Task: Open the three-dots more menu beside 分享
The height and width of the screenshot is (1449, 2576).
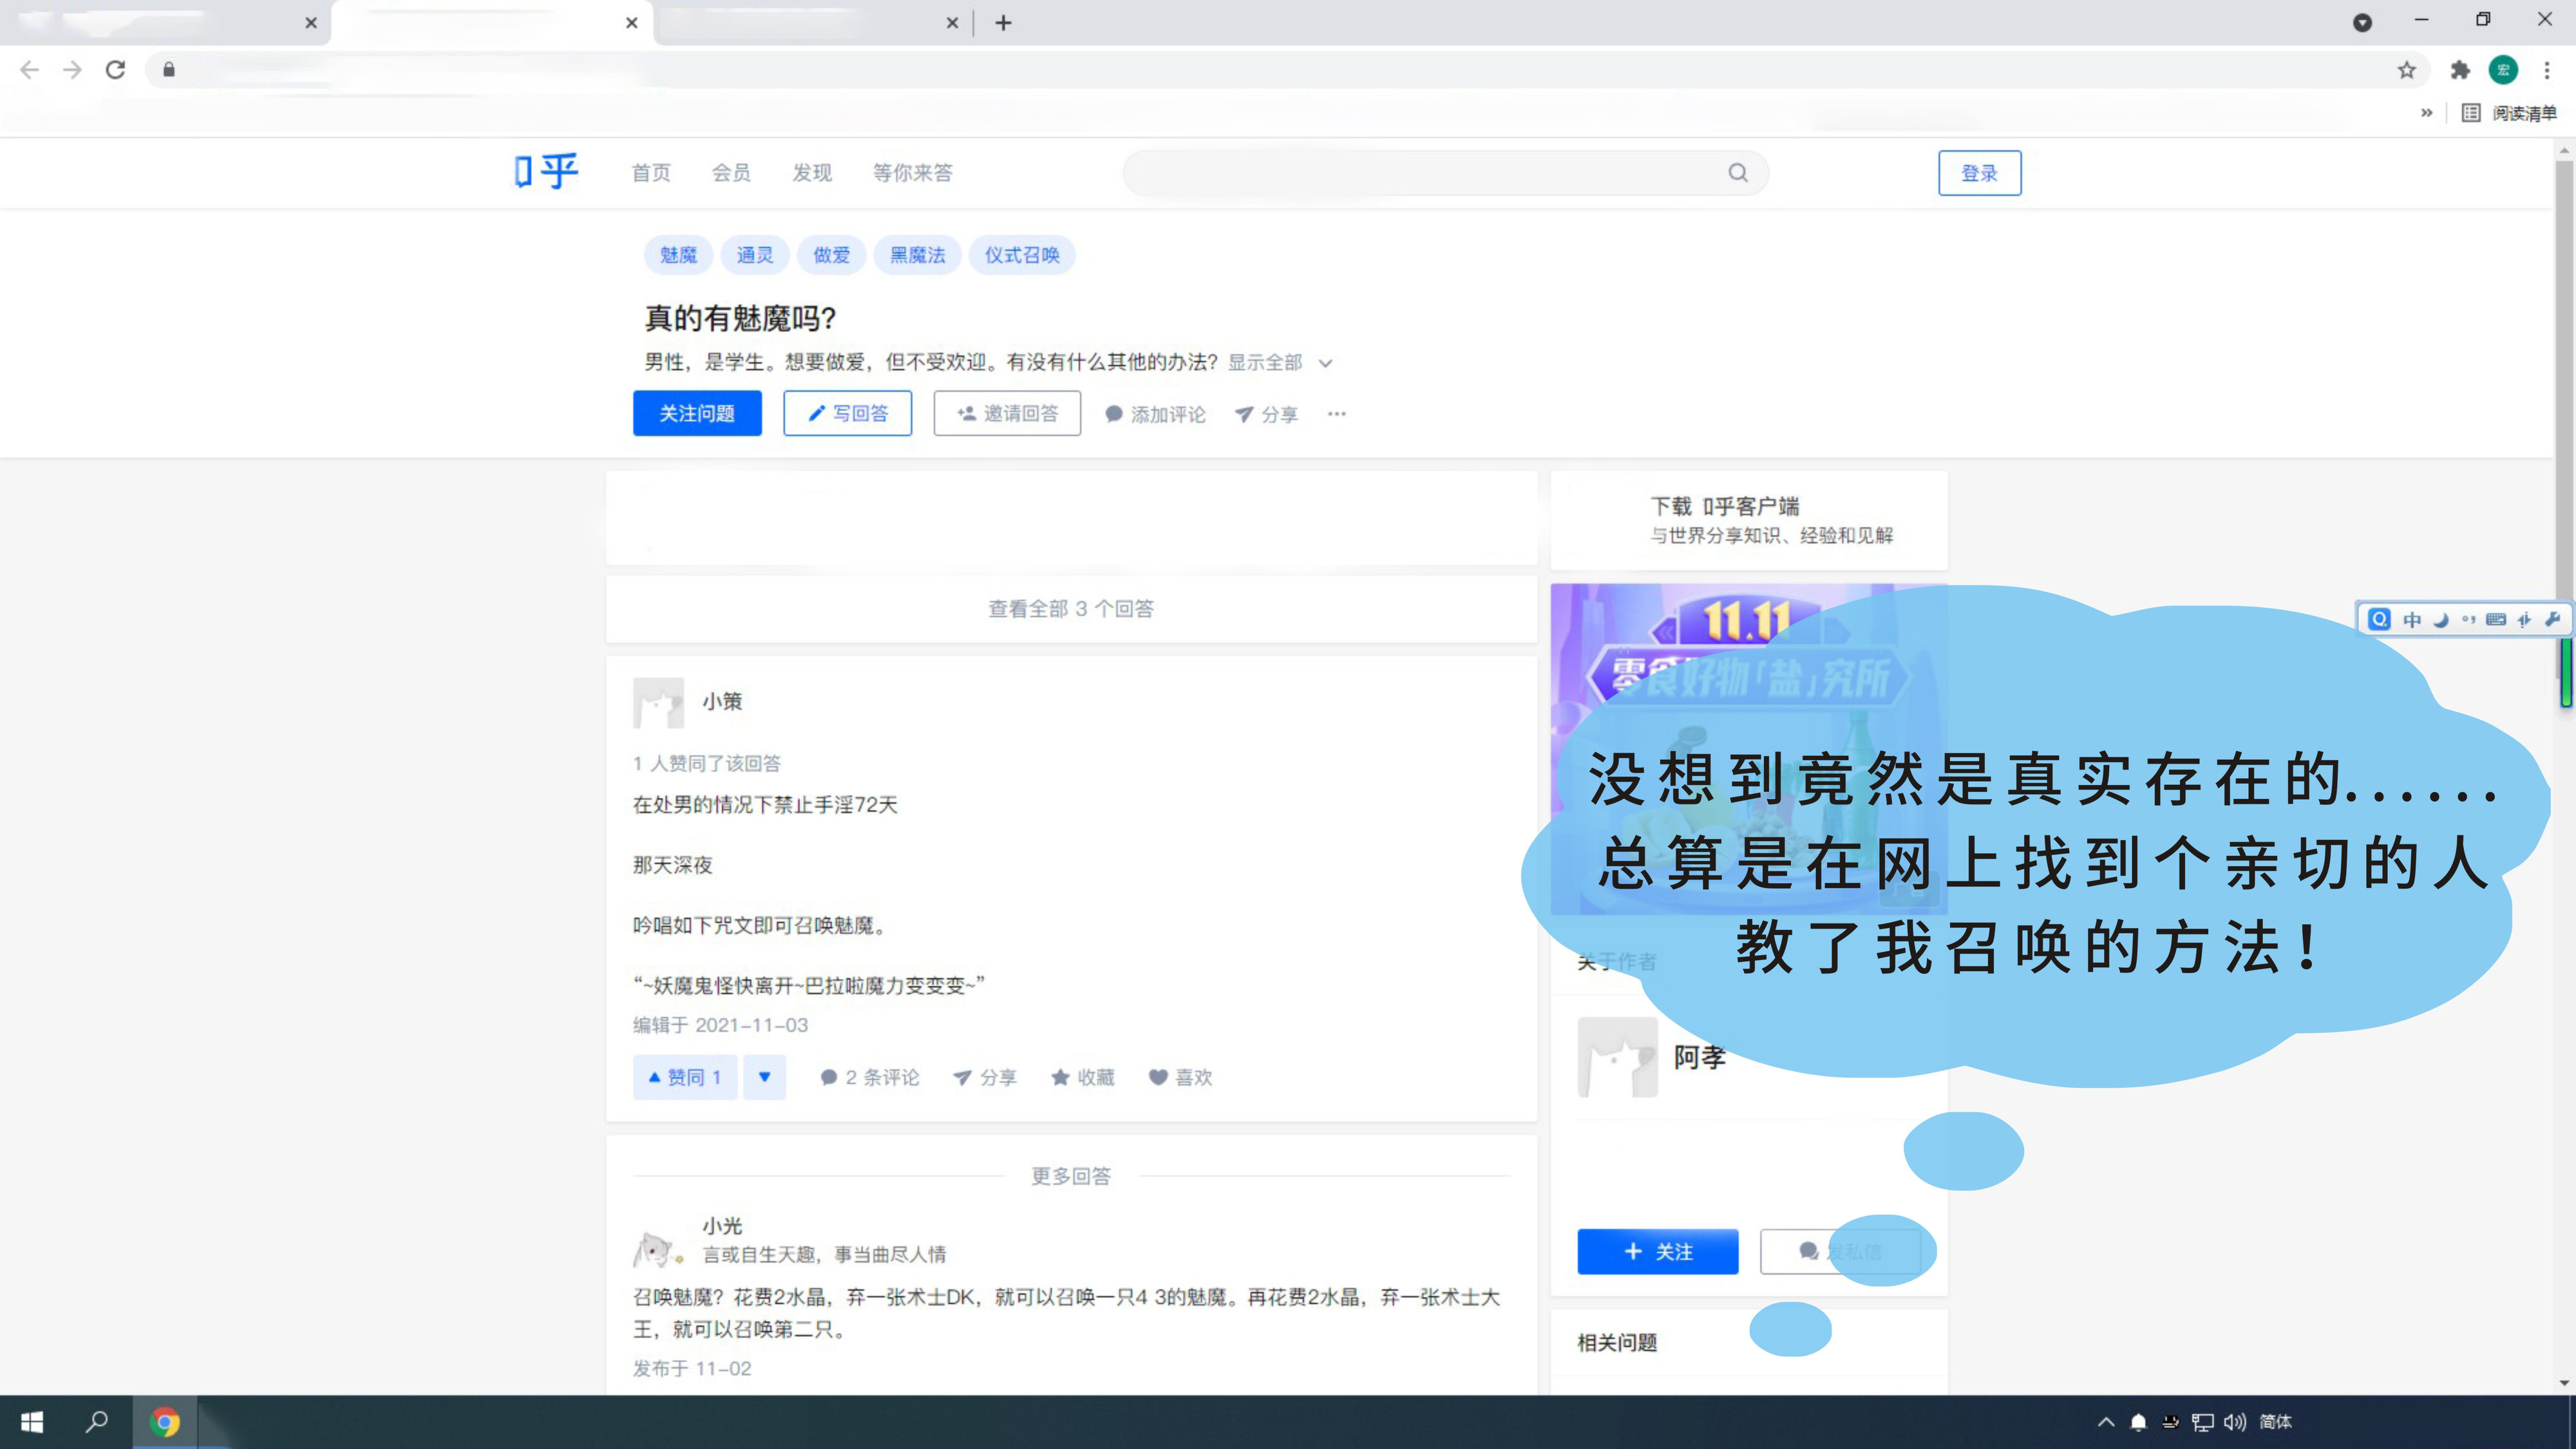Action: click(x=1337, y=414)
